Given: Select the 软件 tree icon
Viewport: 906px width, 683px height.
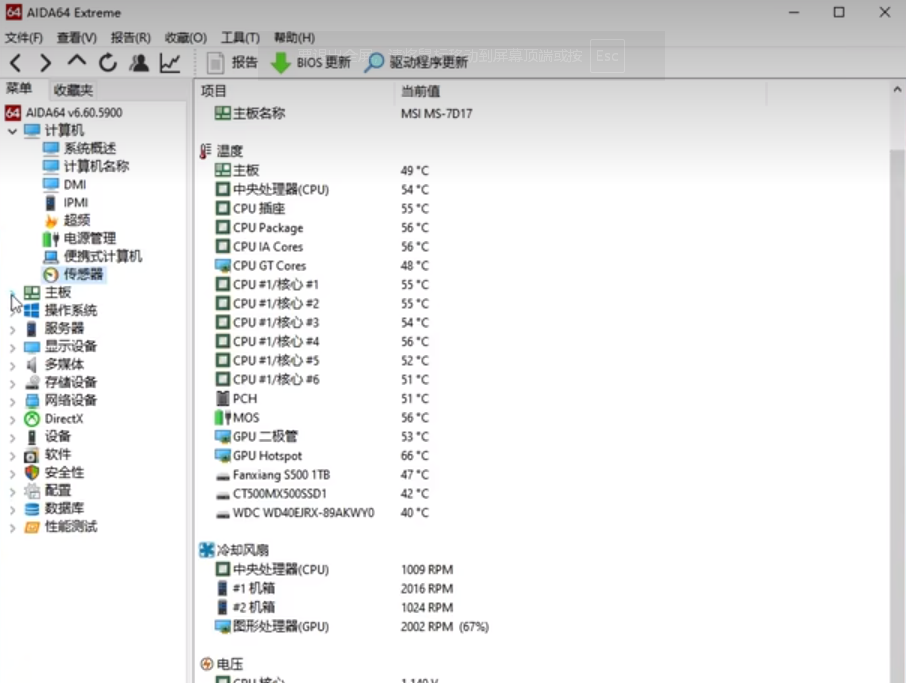Looking at the screenshot, I should 32,455.
